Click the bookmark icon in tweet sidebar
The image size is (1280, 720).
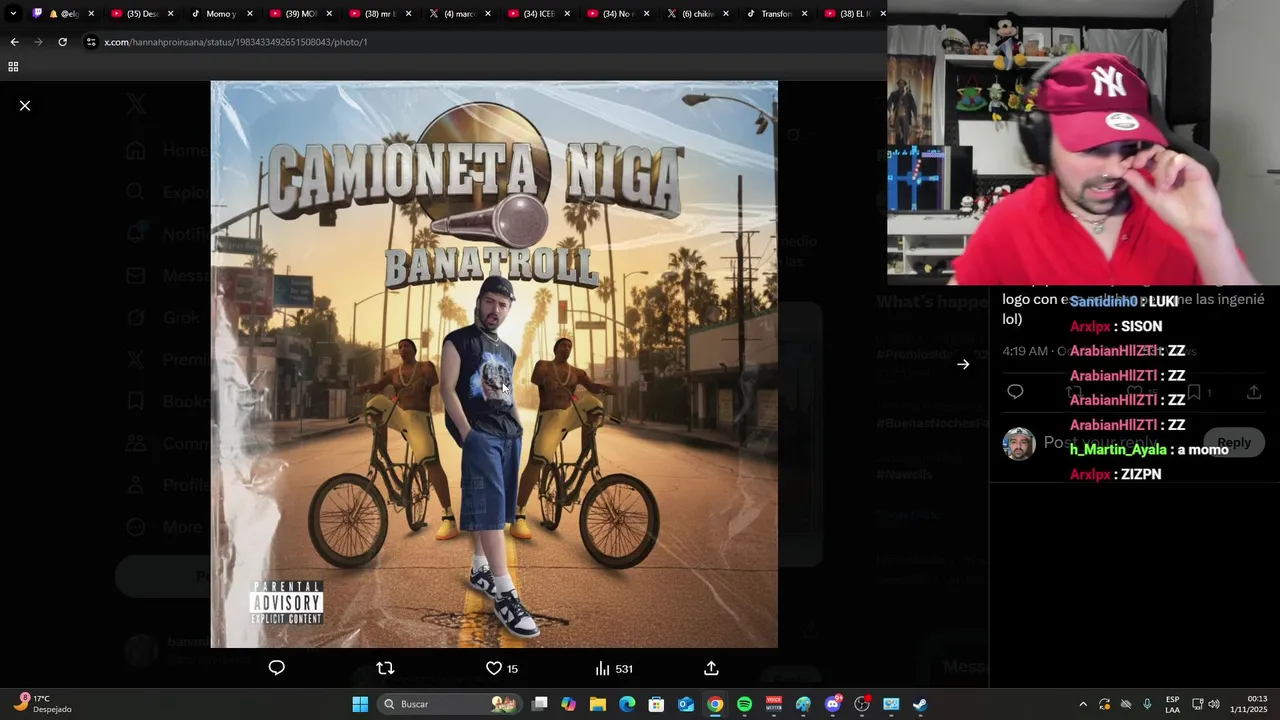click(1194, 392)
